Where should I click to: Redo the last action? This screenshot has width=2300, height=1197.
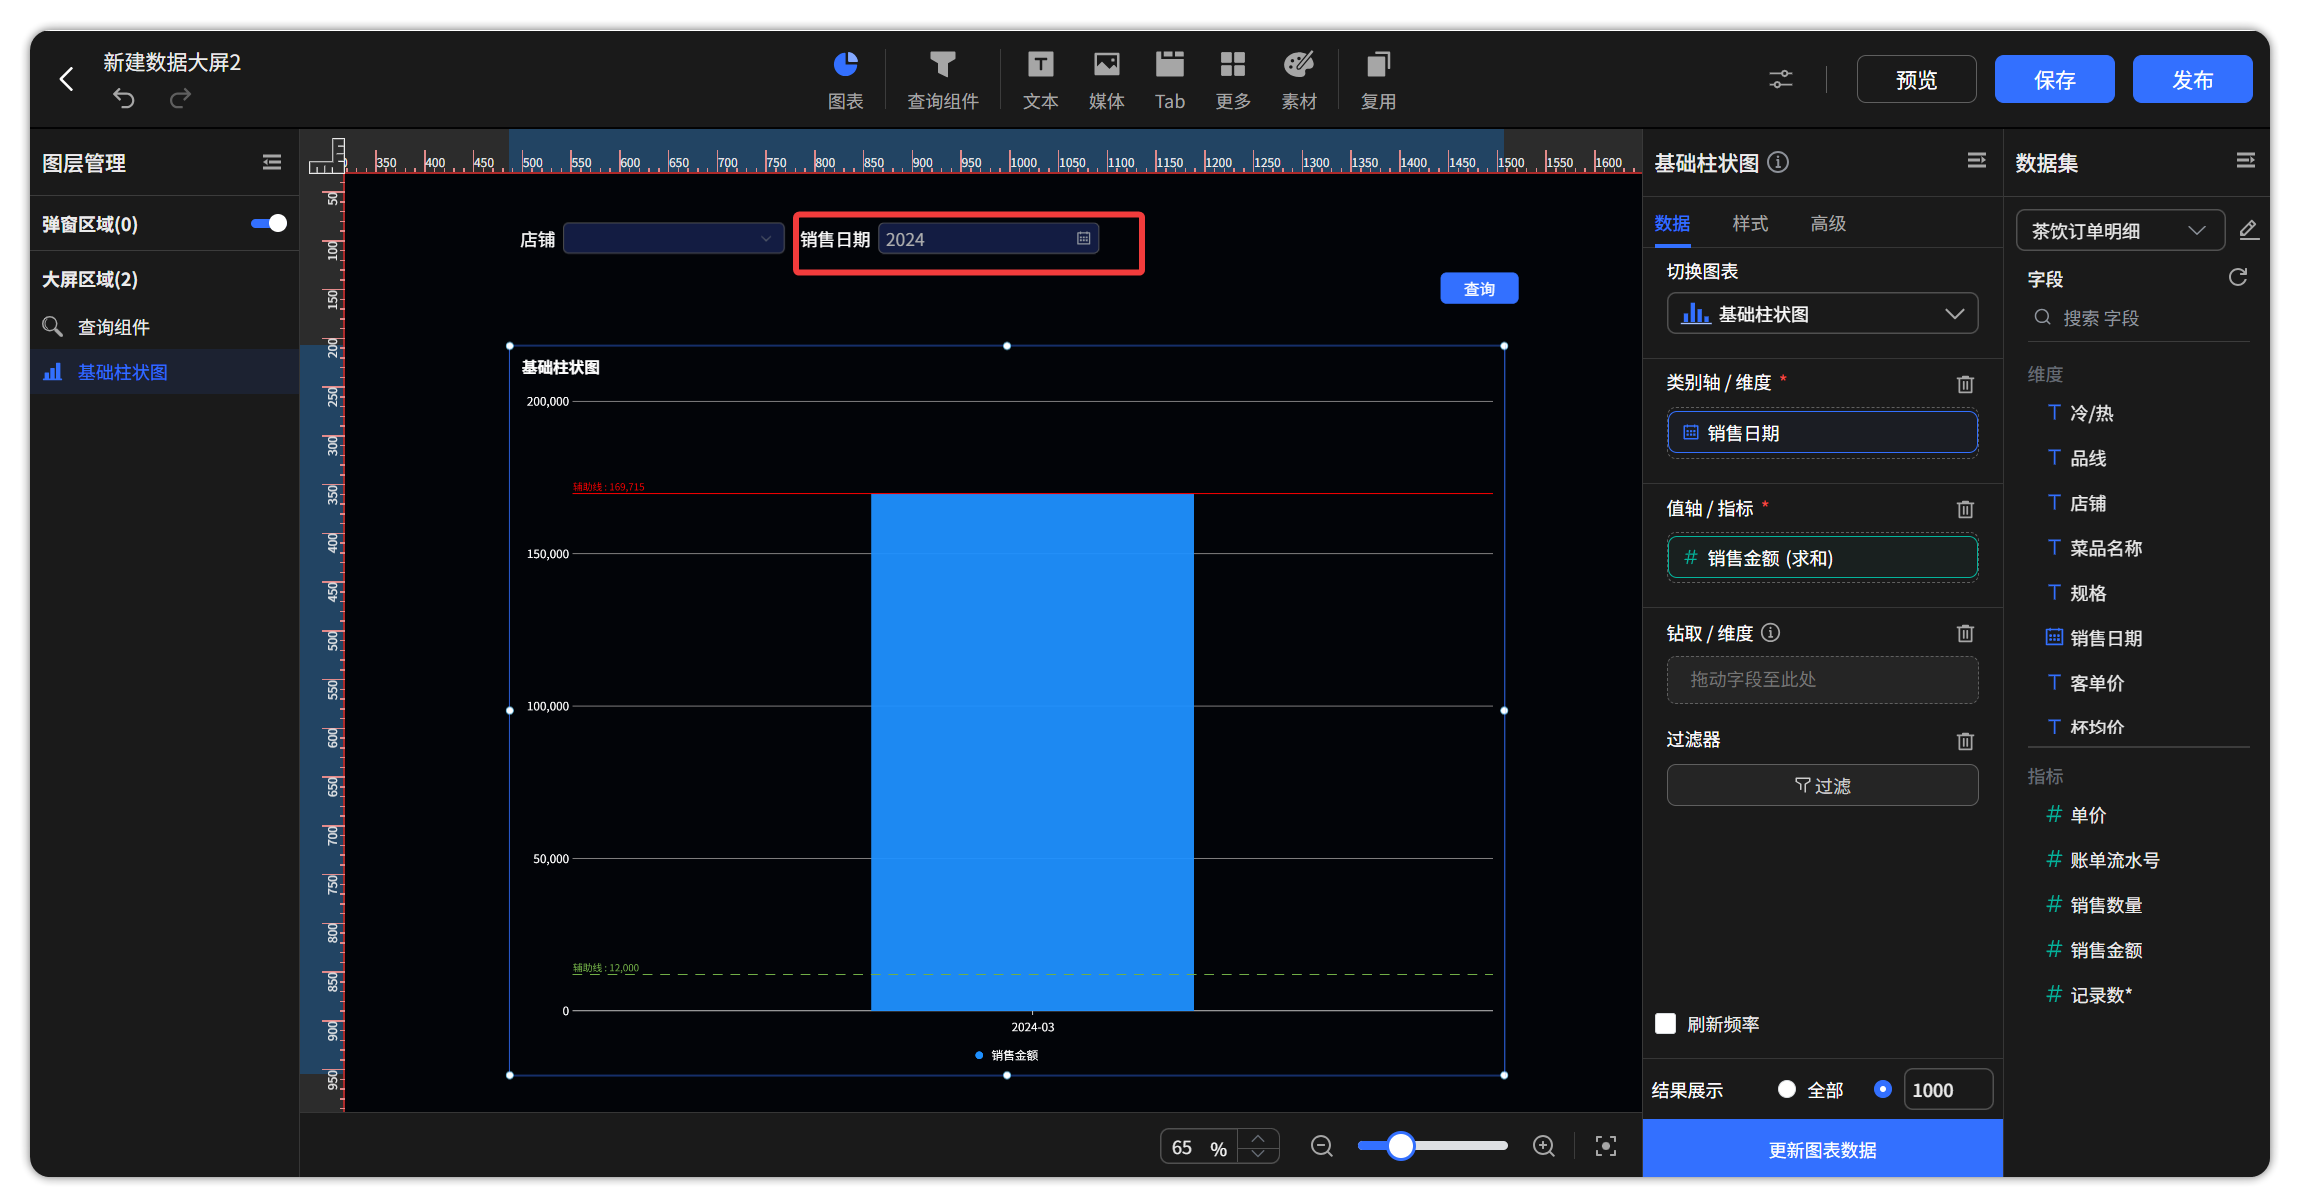point(180,98)
